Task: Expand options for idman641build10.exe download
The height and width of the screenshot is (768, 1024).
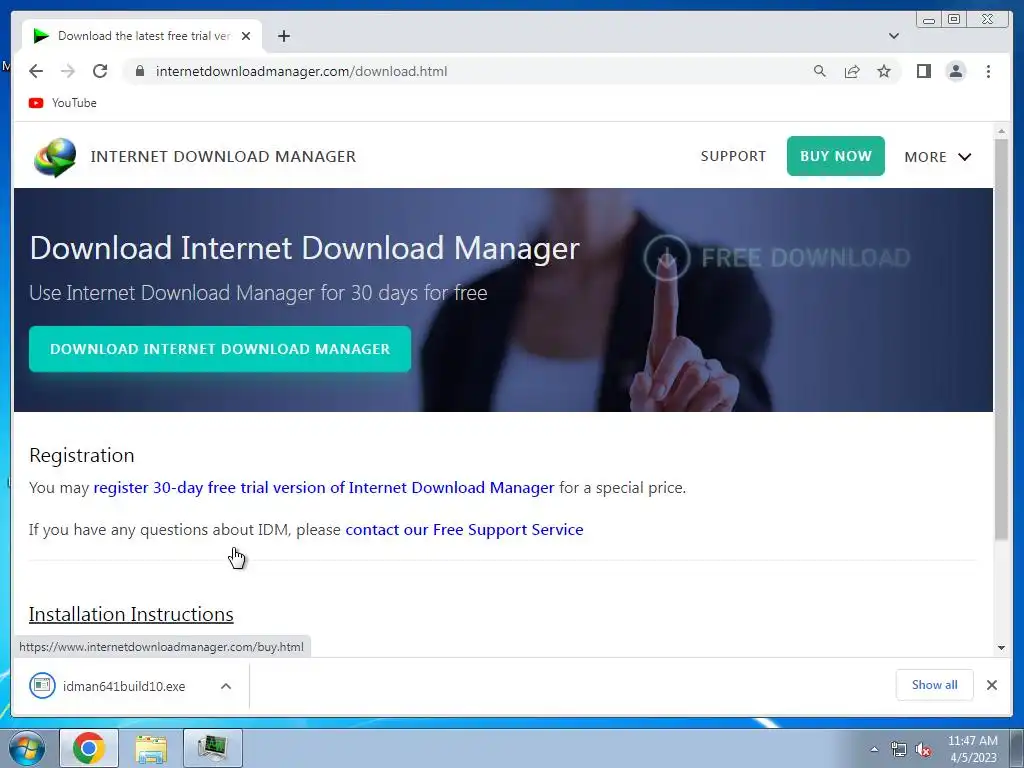Action: tap(226, 686)
